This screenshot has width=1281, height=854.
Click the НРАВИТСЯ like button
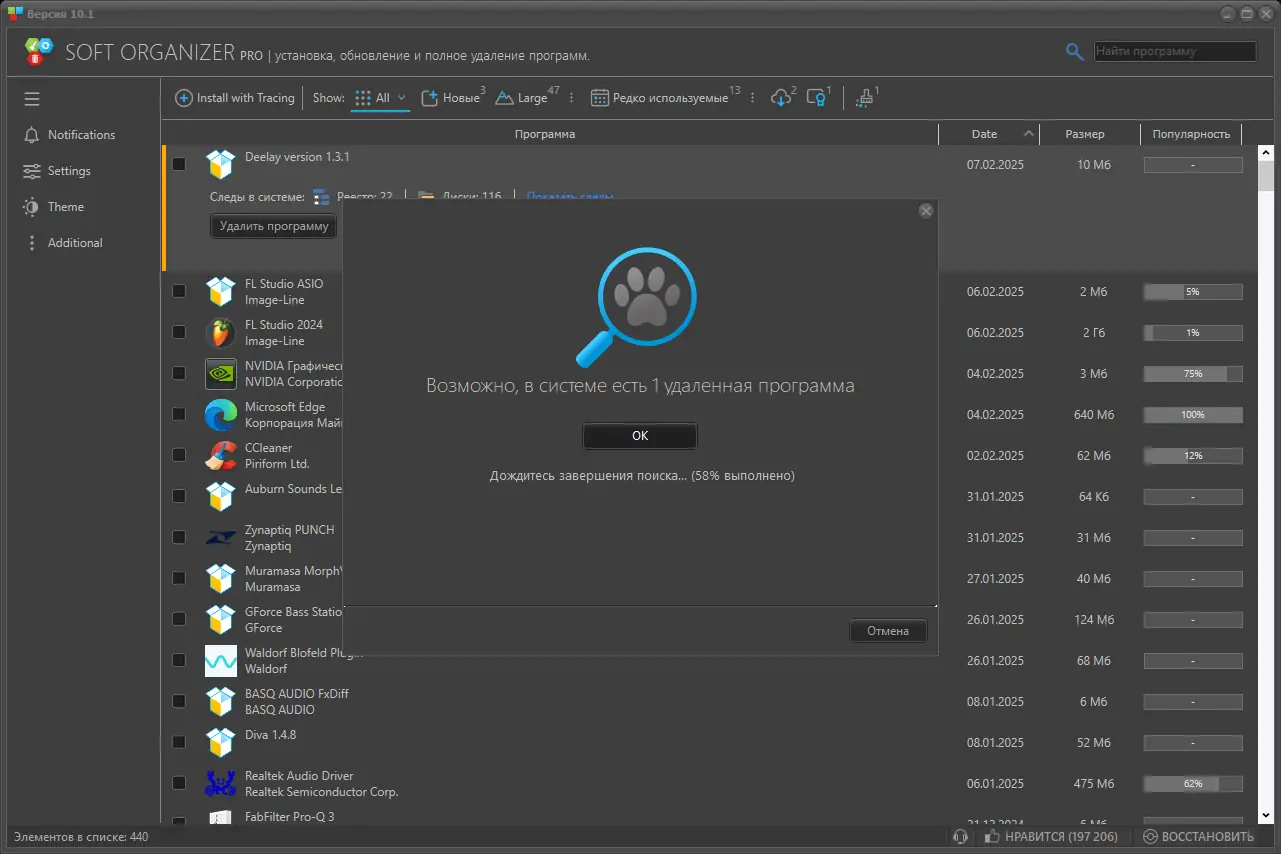[x=1050, y=837]
